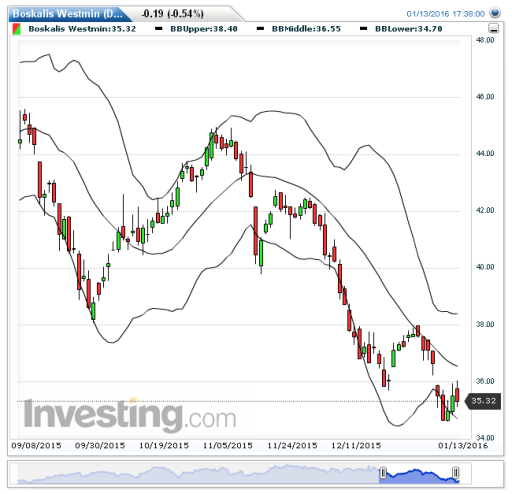Select right handle of range navigator
Viewport: 512px width, 494px height.
[x=455, y=473]
